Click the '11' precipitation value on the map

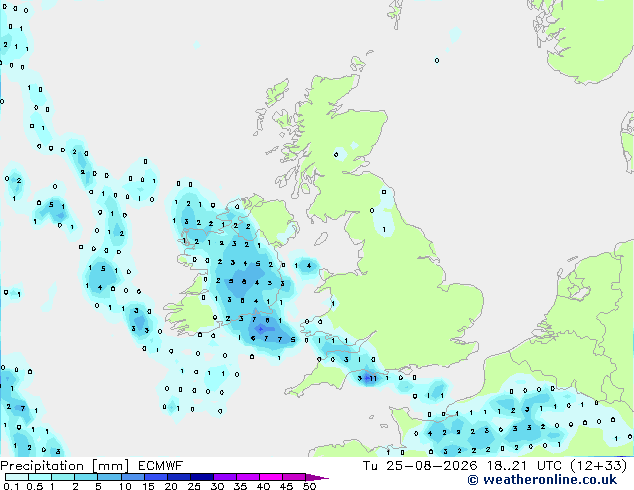tap(373, 378)
